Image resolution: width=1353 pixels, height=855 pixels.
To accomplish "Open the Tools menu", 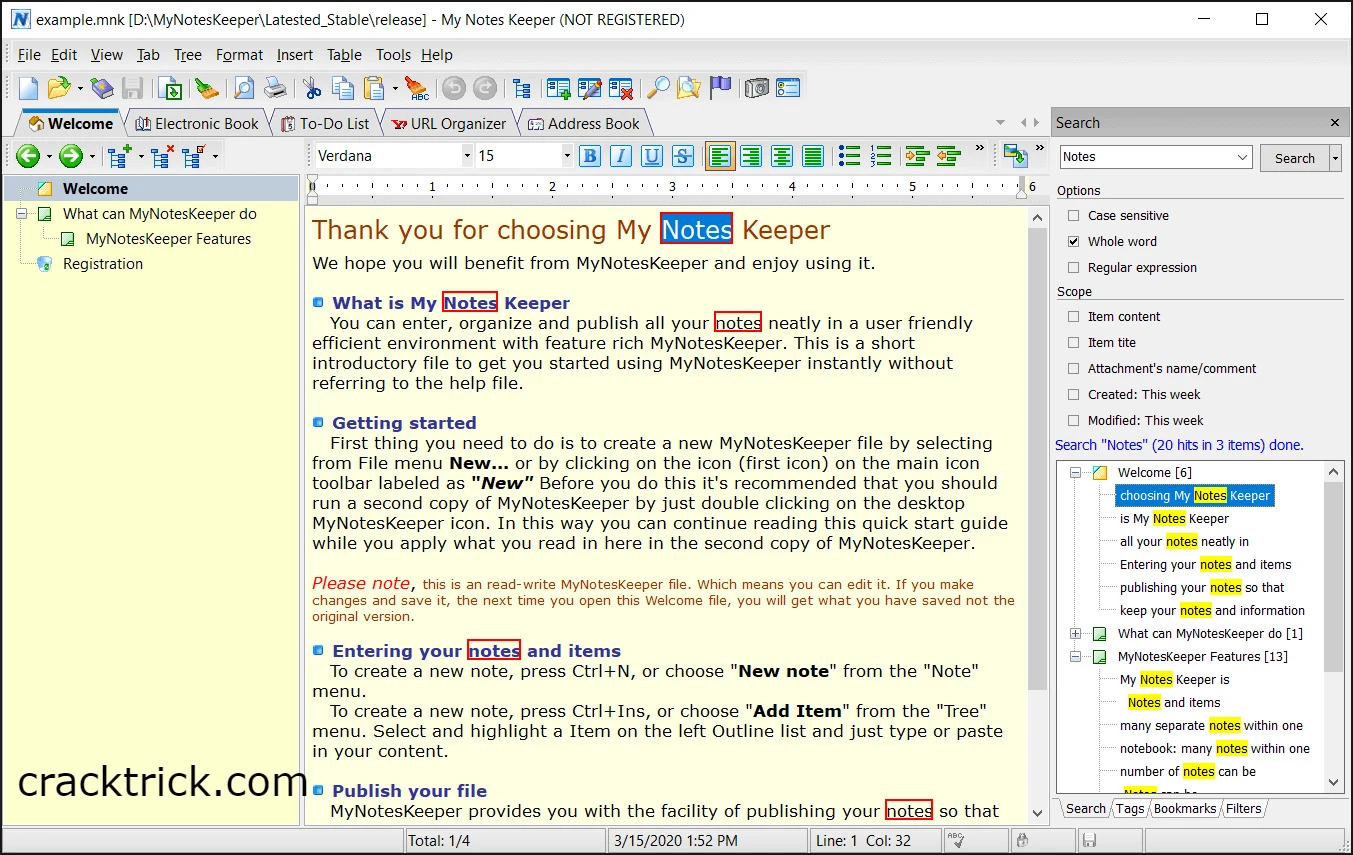I will click(393, 55).
